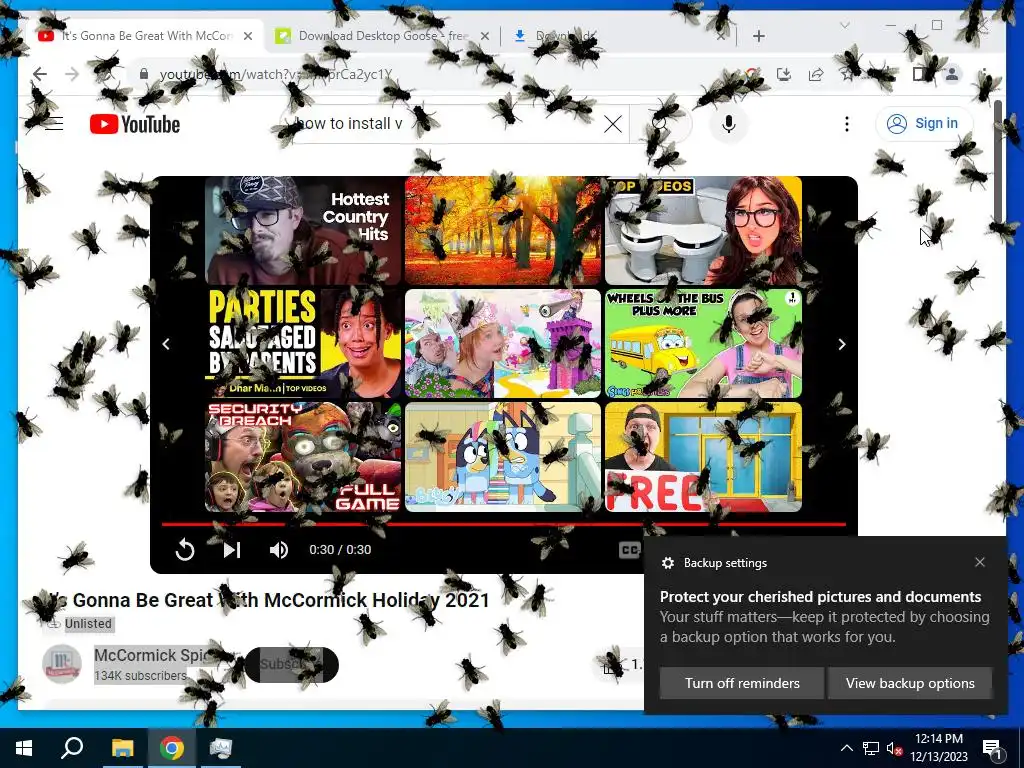Expand Chrome tab search chevron

tap(844, 25)
